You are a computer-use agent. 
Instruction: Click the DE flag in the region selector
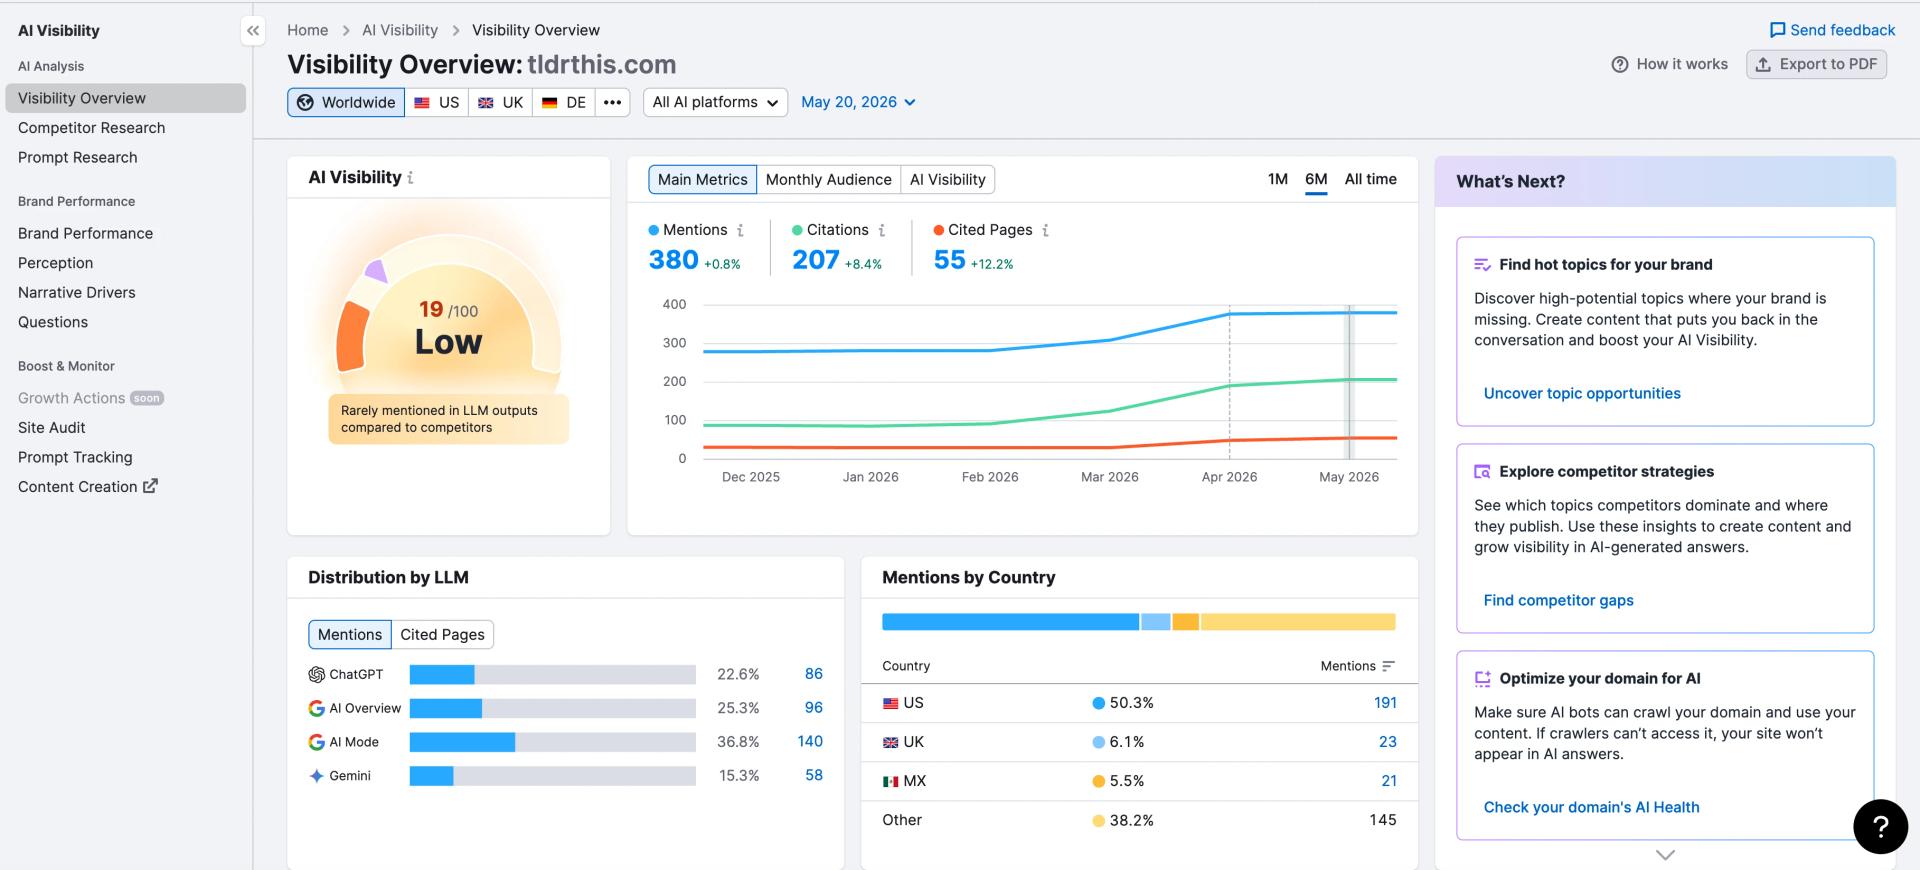[549, 102]
